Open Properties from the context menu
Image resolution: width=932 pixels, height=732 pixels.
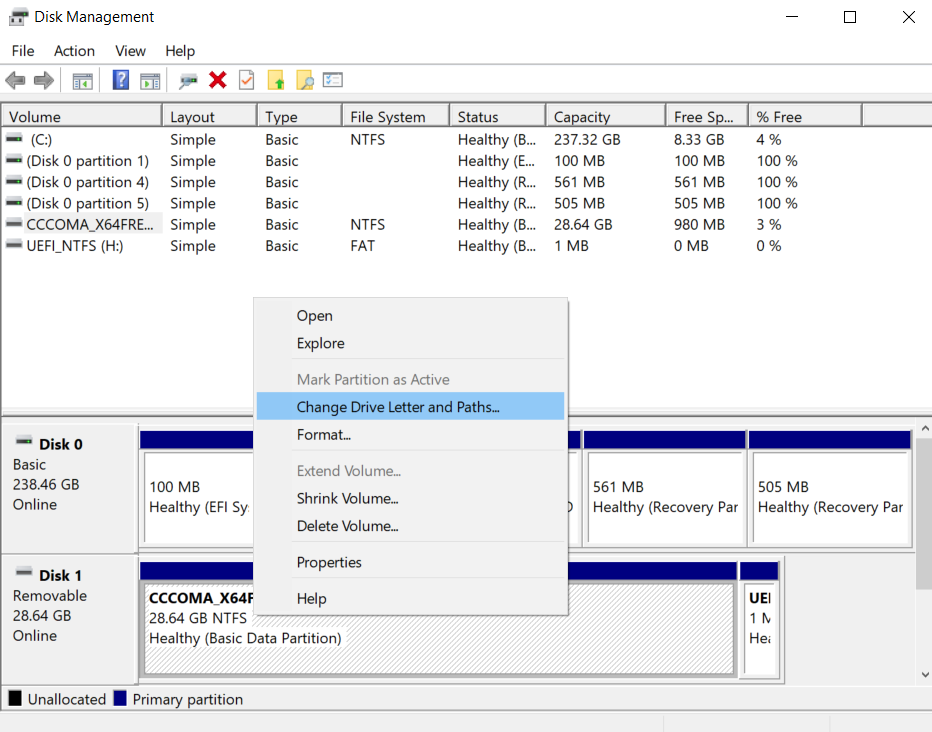click(329, 562)
